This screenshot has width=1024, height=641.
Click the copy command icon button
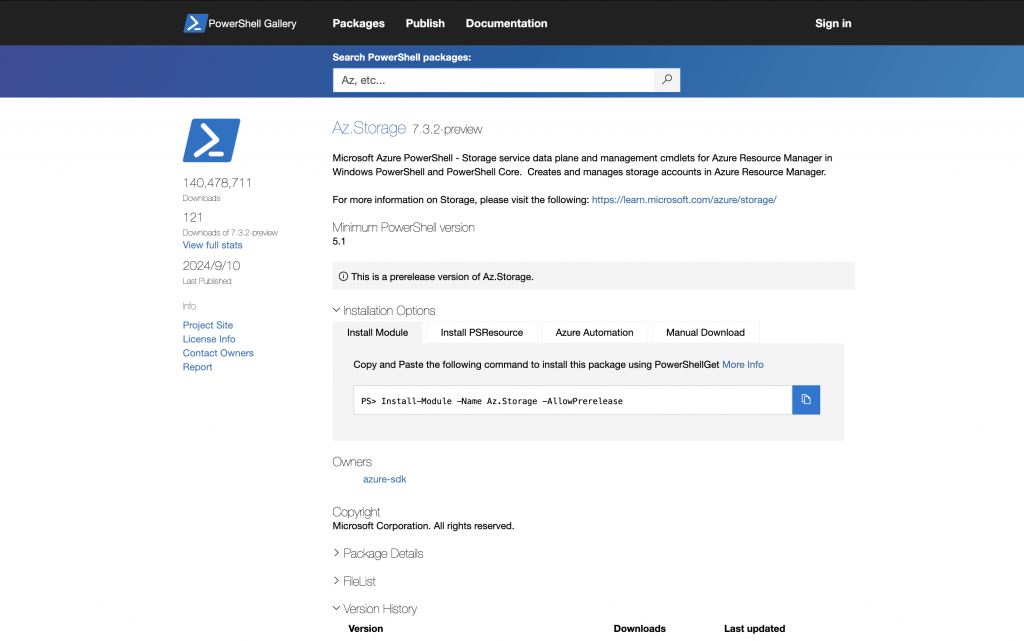click(806, 399)
